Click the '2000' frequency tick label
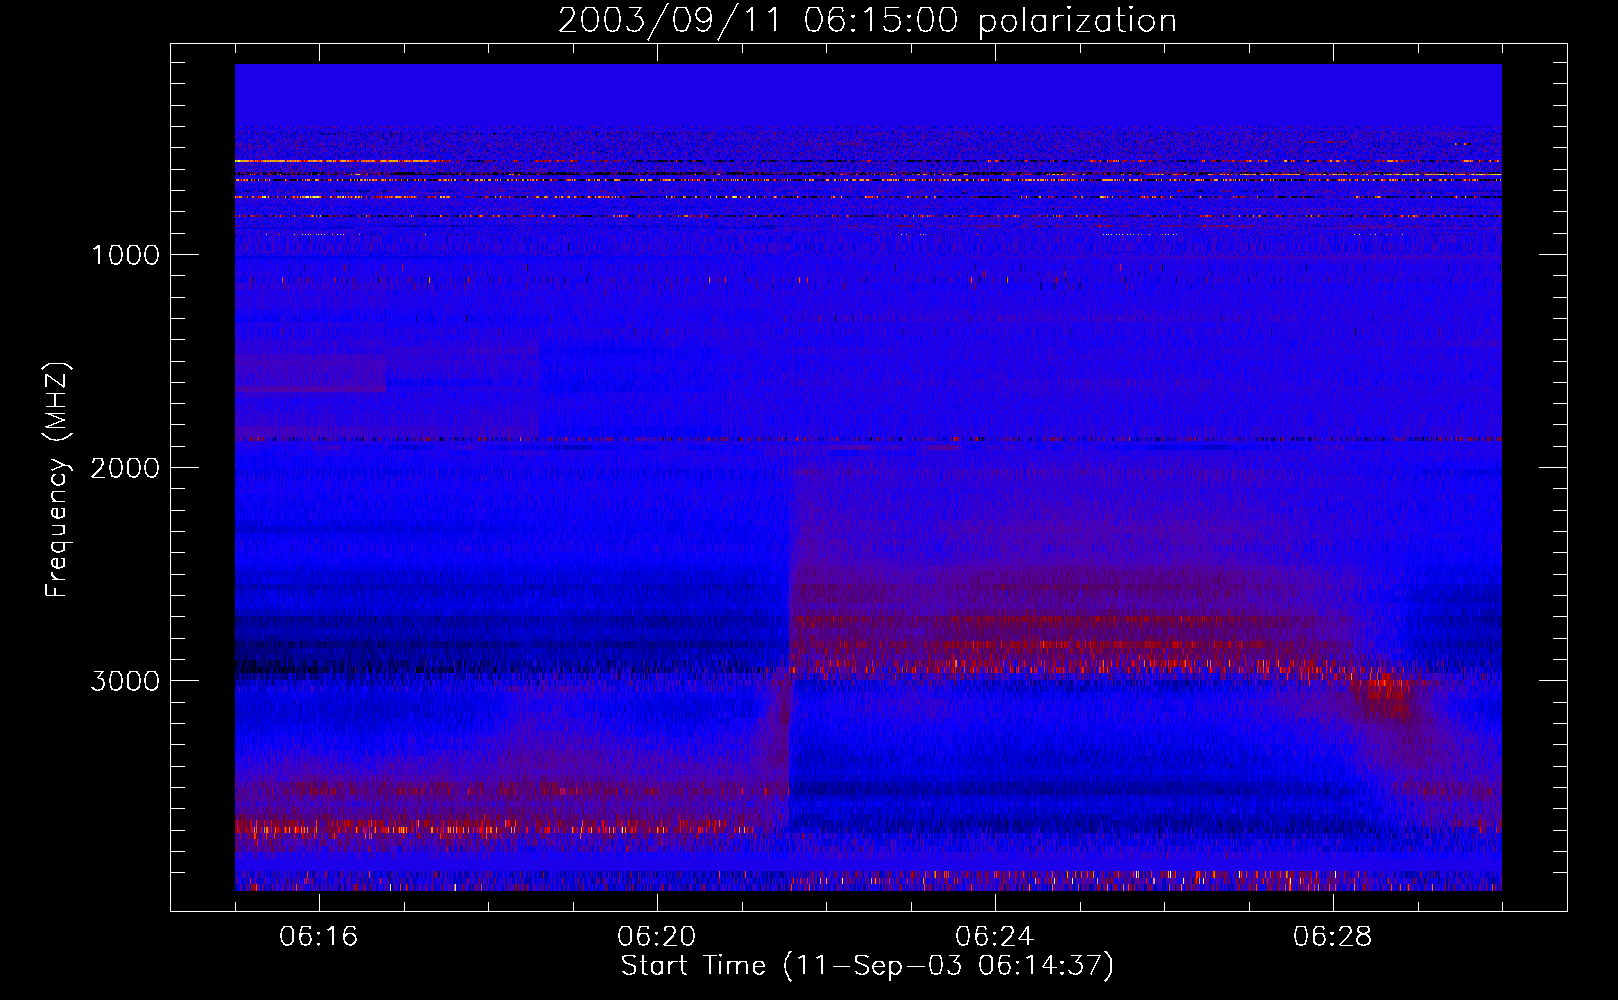Image resolution: width=1618 pixels, height=1000 pixels. tap(125, 468)
